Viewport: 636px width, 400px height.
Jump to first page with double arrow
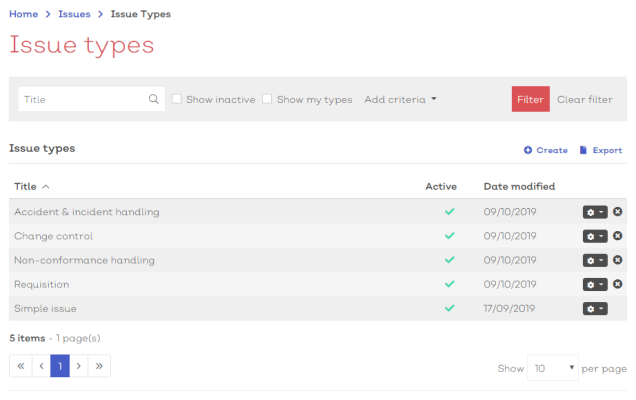[21, 366]
